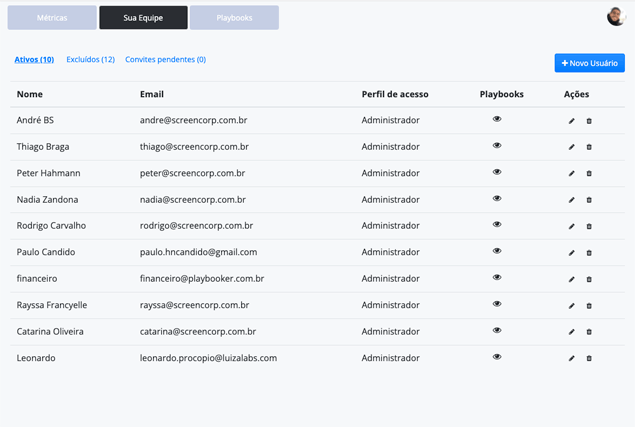Edit Catarina Oliveira's user

[571, 332]
